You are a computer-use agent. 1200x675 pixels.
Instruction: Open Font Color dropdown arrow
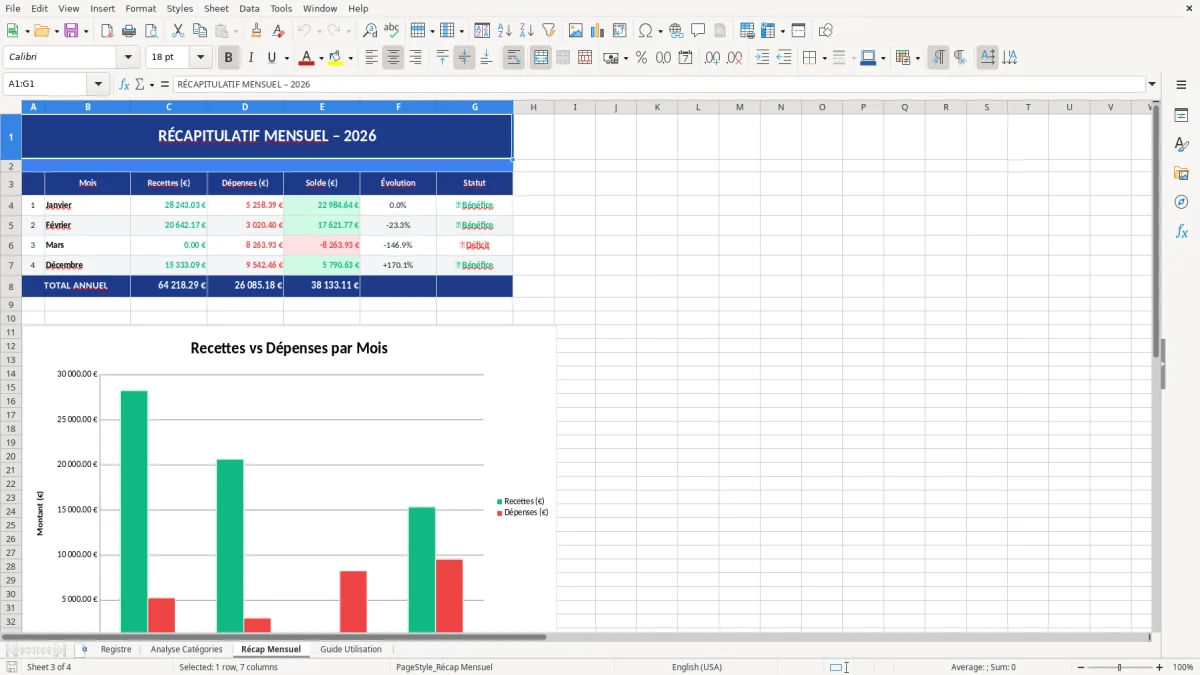tap(321, 58)
